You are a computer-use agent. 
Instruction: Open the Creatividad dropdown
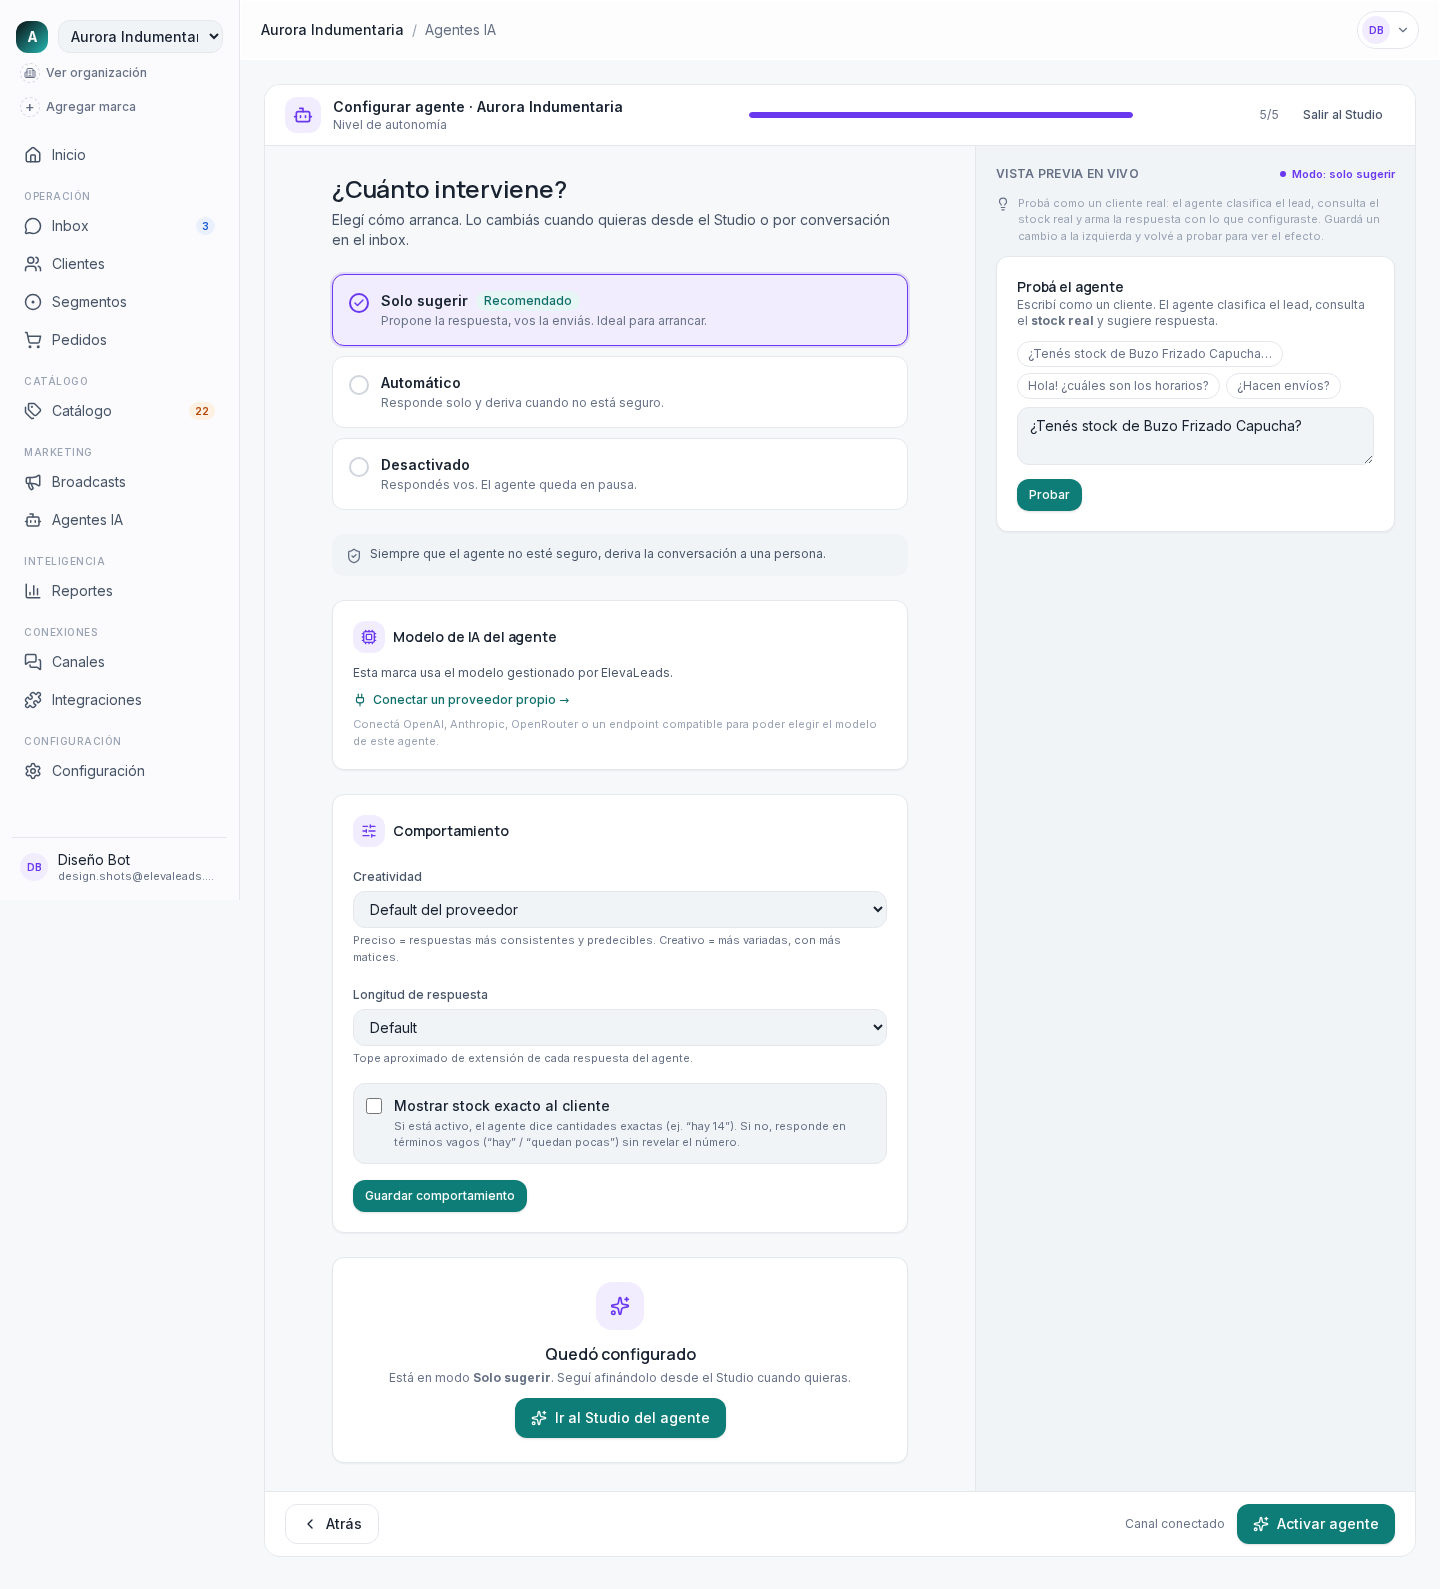click(x=620, y=910)
